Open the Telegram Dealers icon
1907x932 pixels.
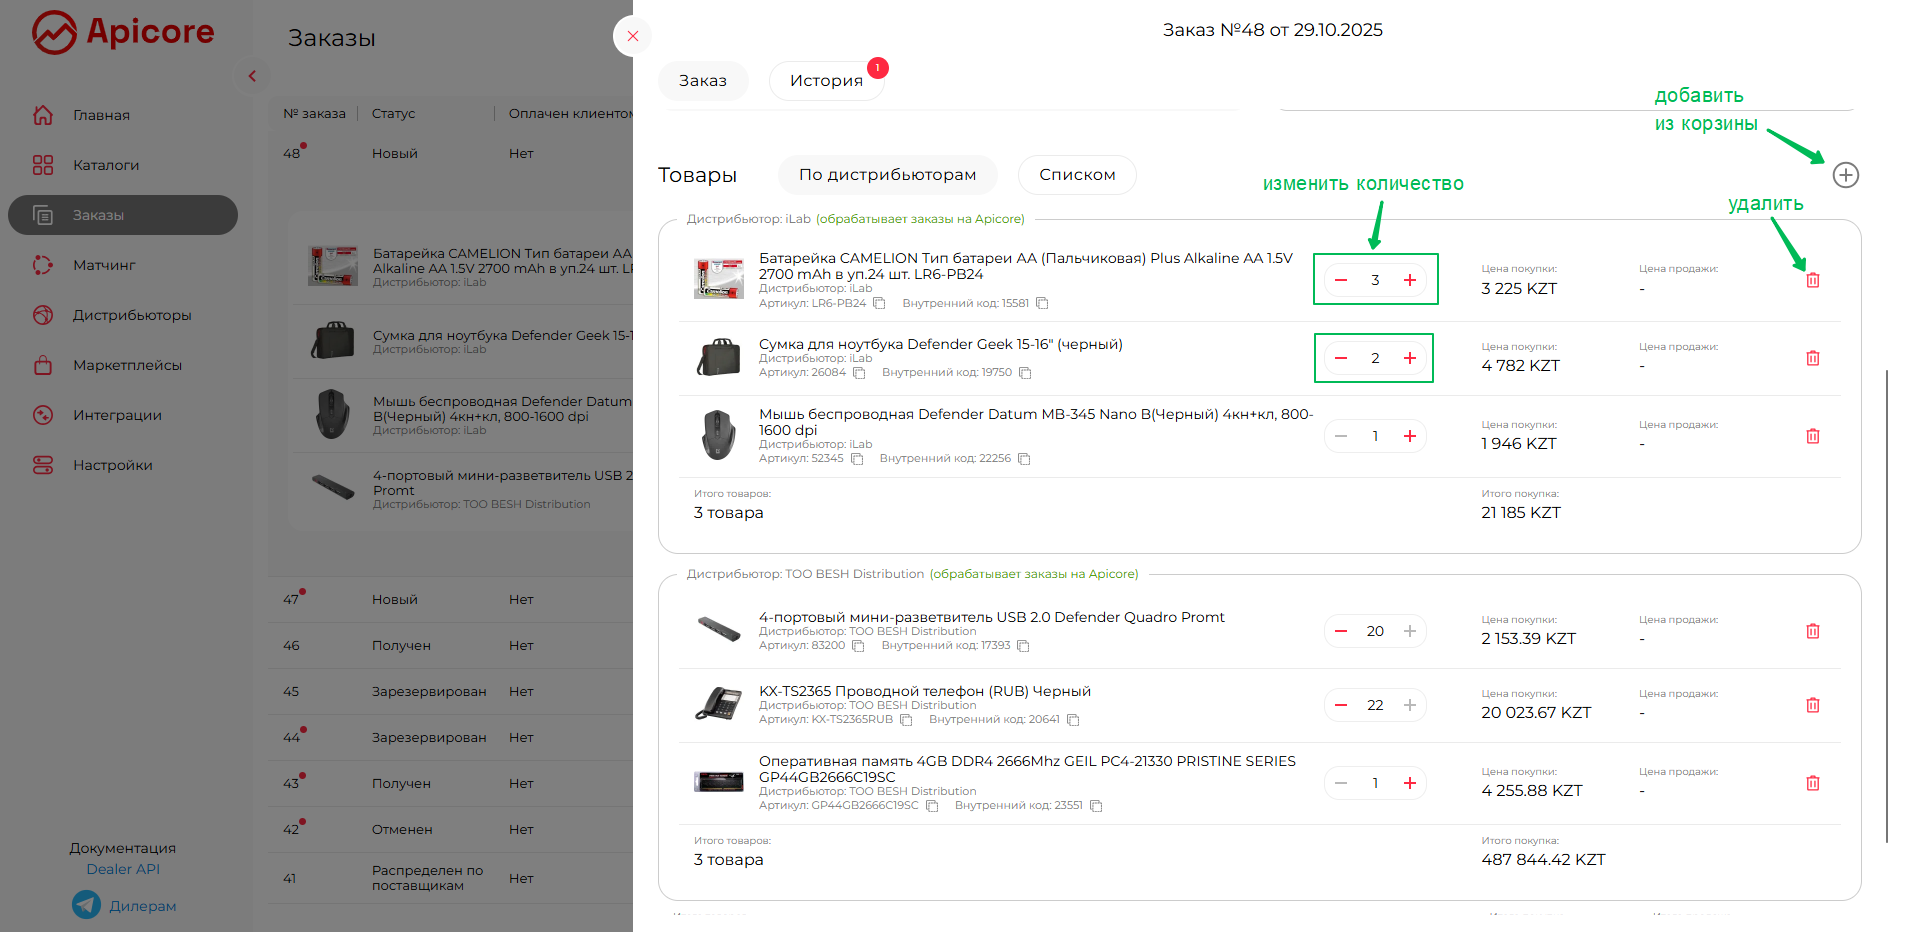[87, 905]
